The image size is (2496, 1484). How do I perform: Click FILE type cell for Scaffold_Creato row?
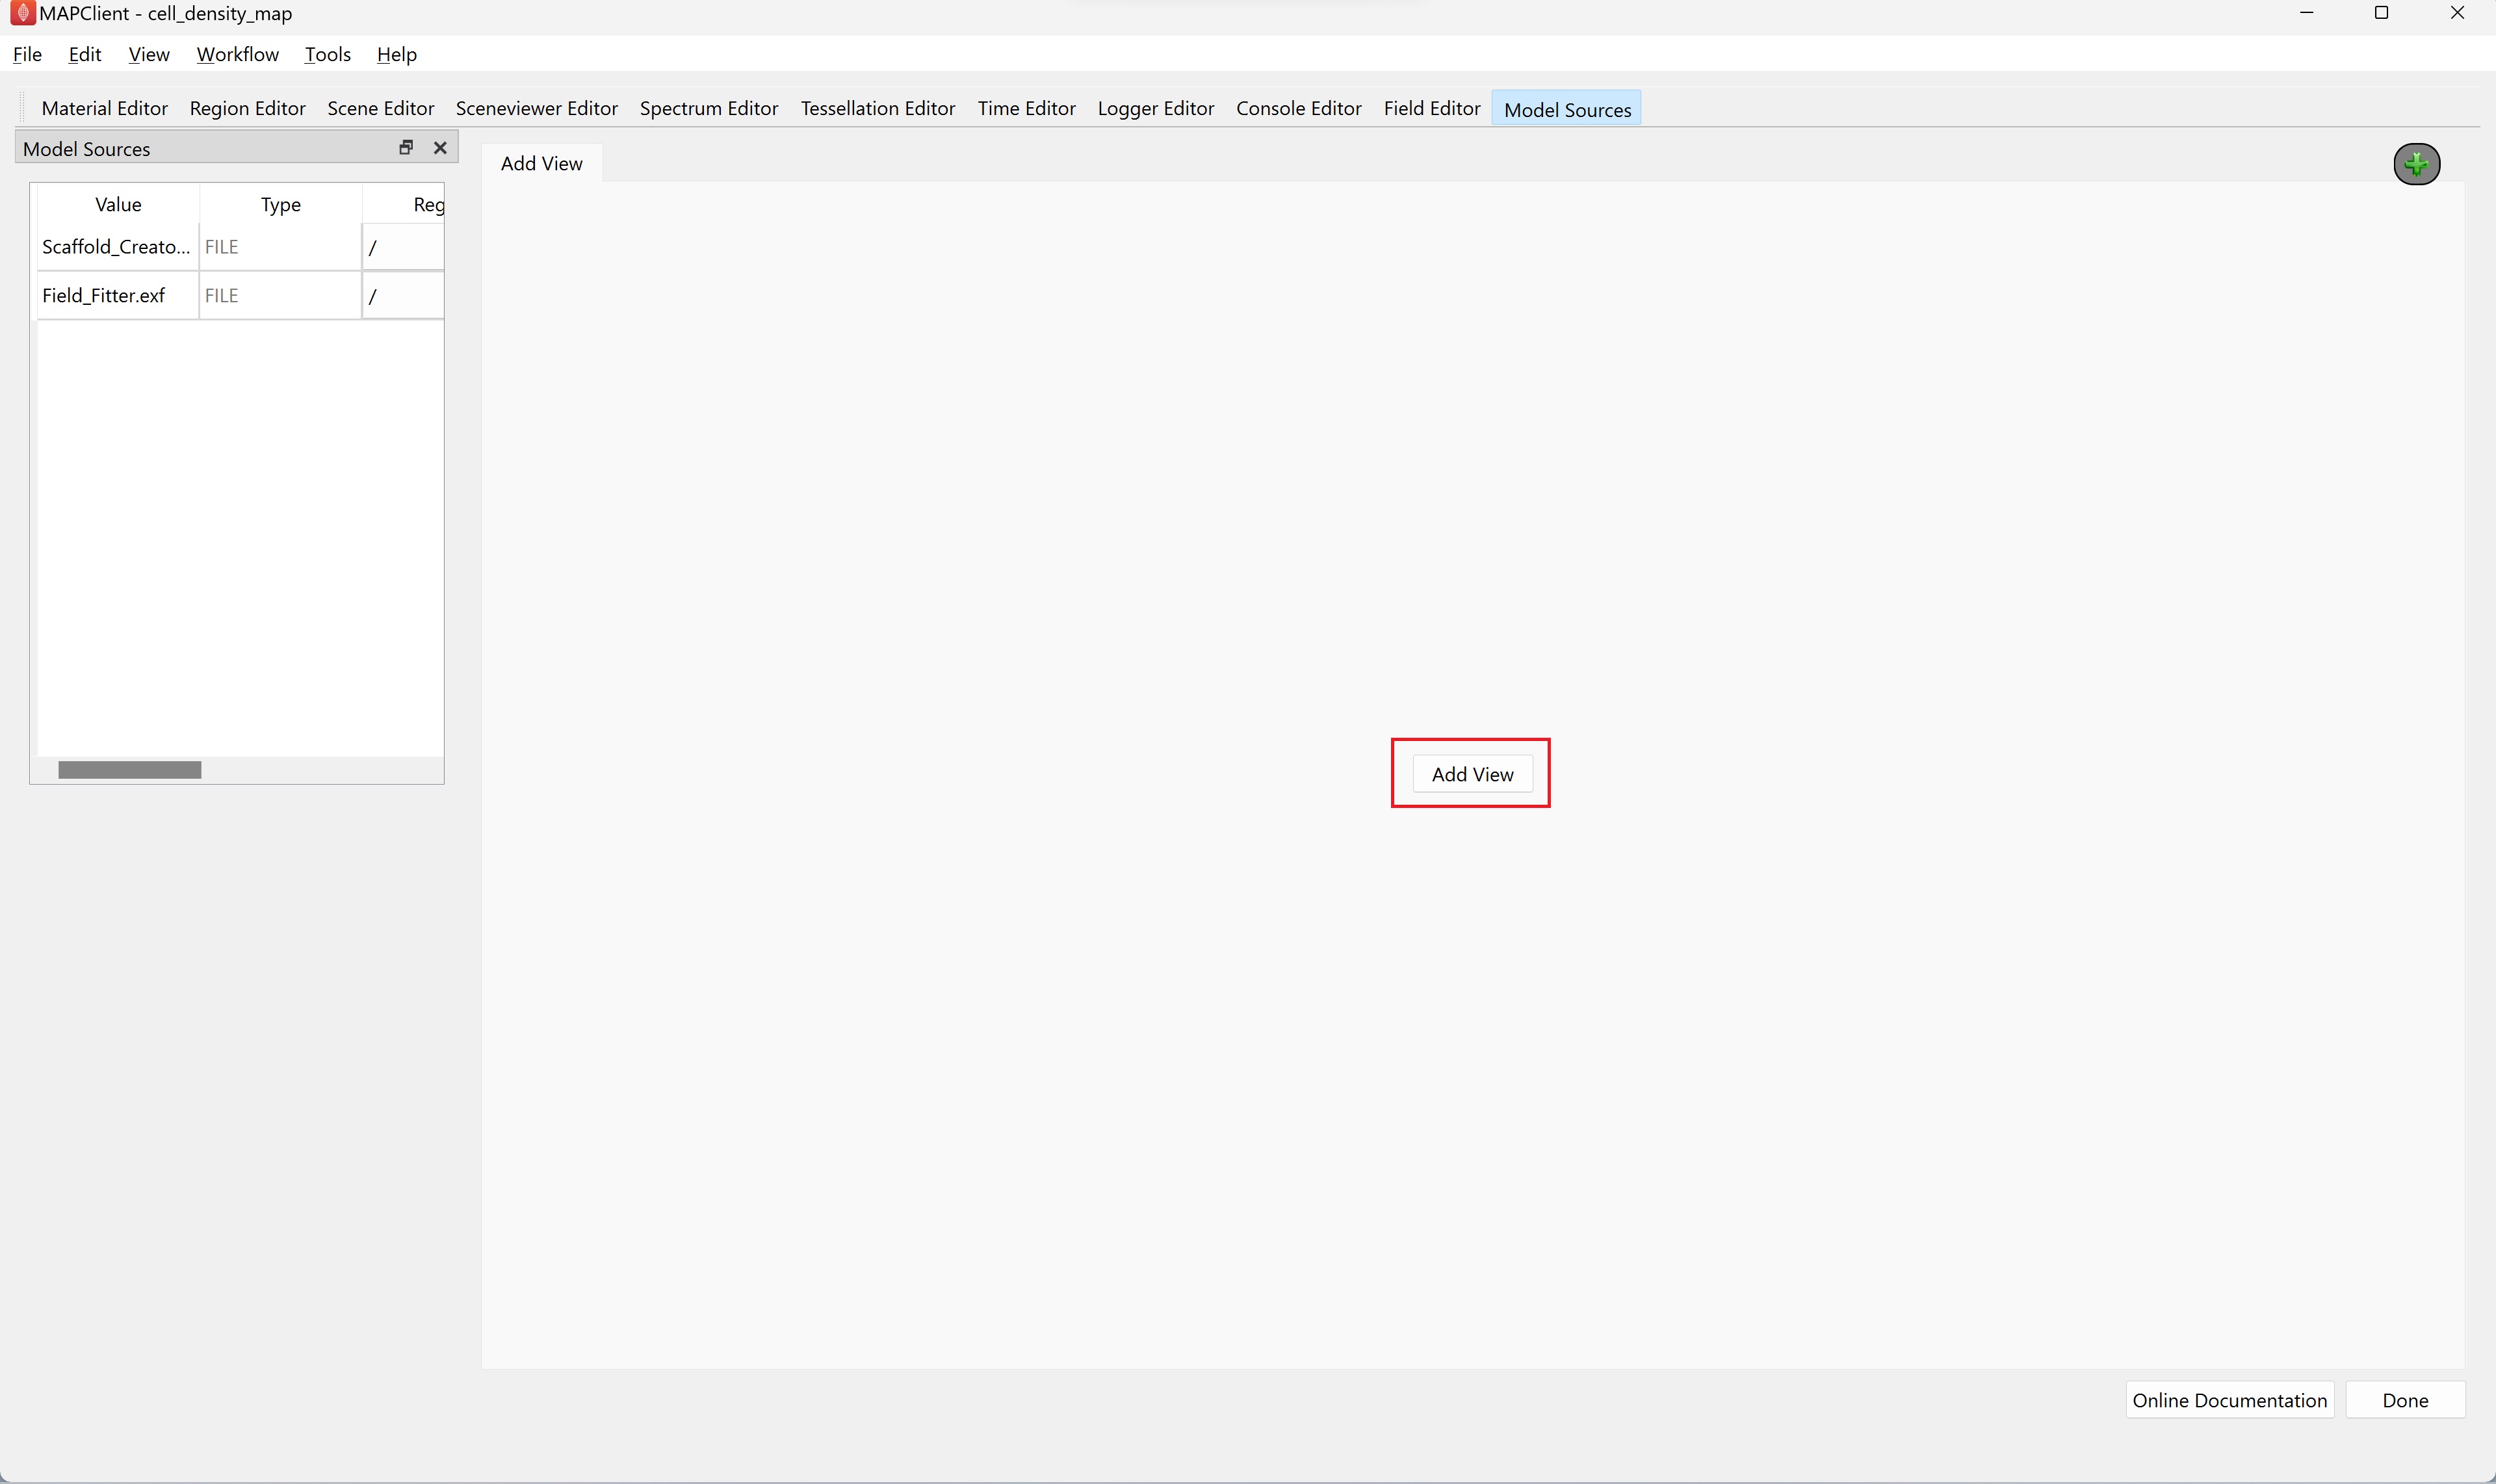tap(280, 247)
